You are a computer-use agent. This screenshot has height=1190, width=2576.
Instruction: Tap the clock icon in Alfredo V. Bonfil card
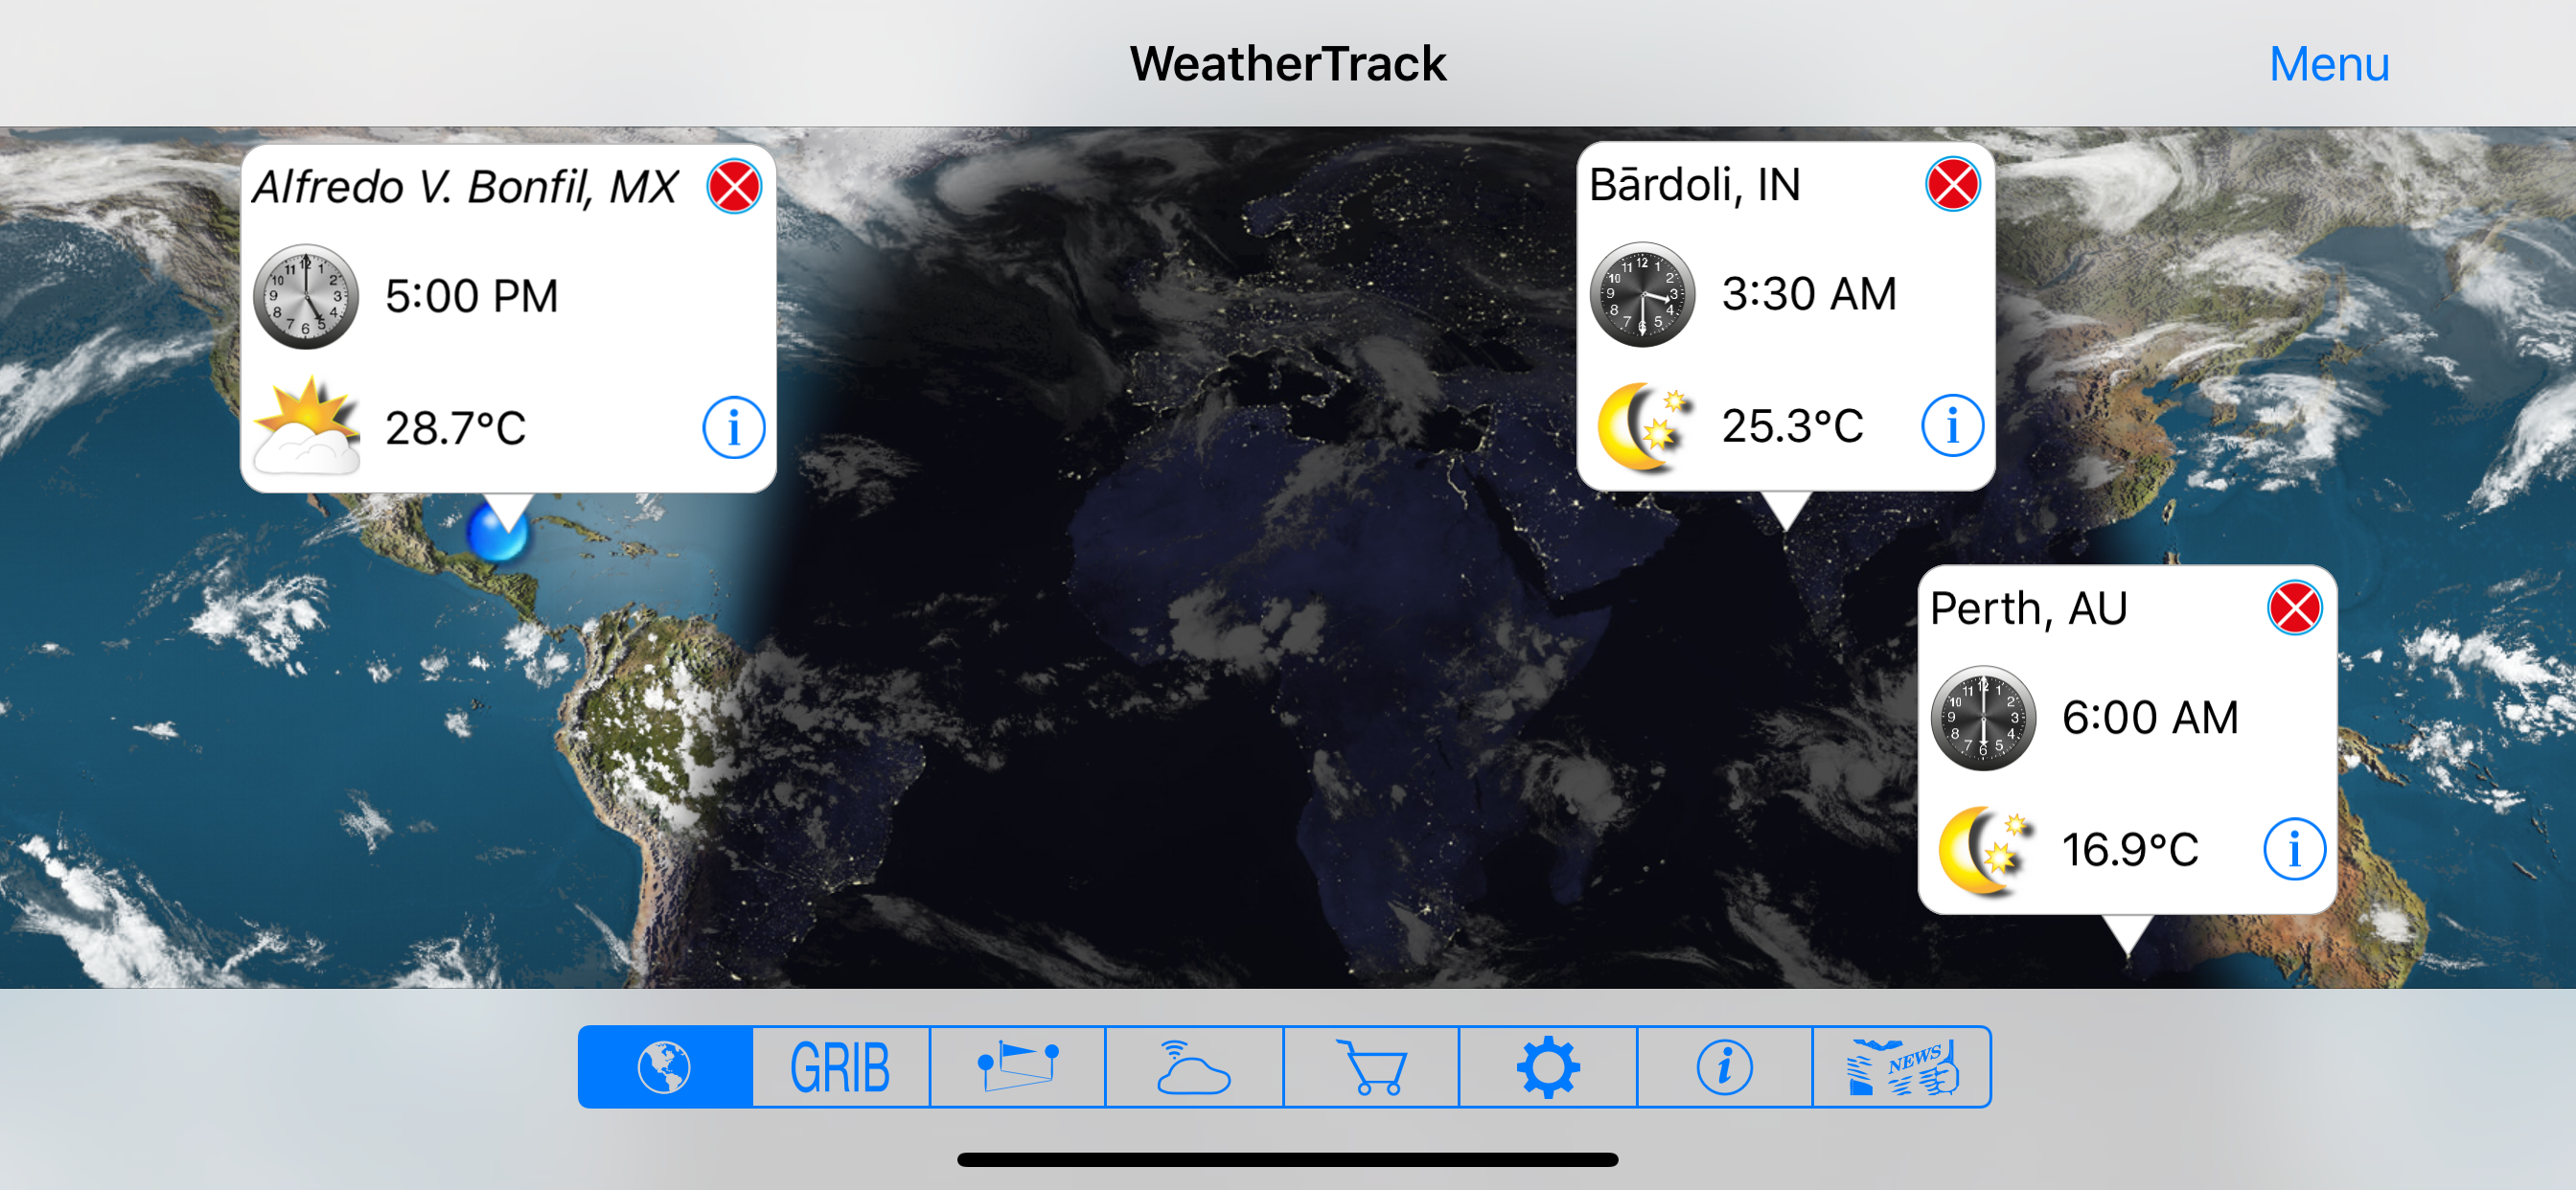pos(305,296)
